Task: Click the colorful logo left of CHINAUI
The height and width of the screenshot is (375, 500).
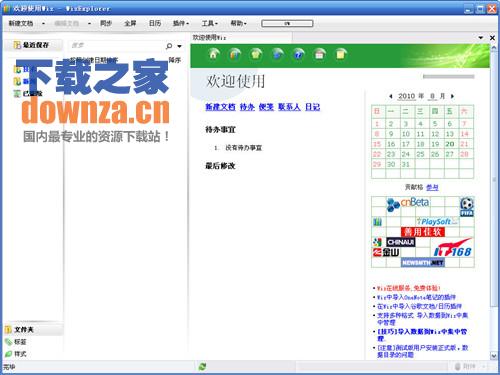Action: (x=378, y=242)
